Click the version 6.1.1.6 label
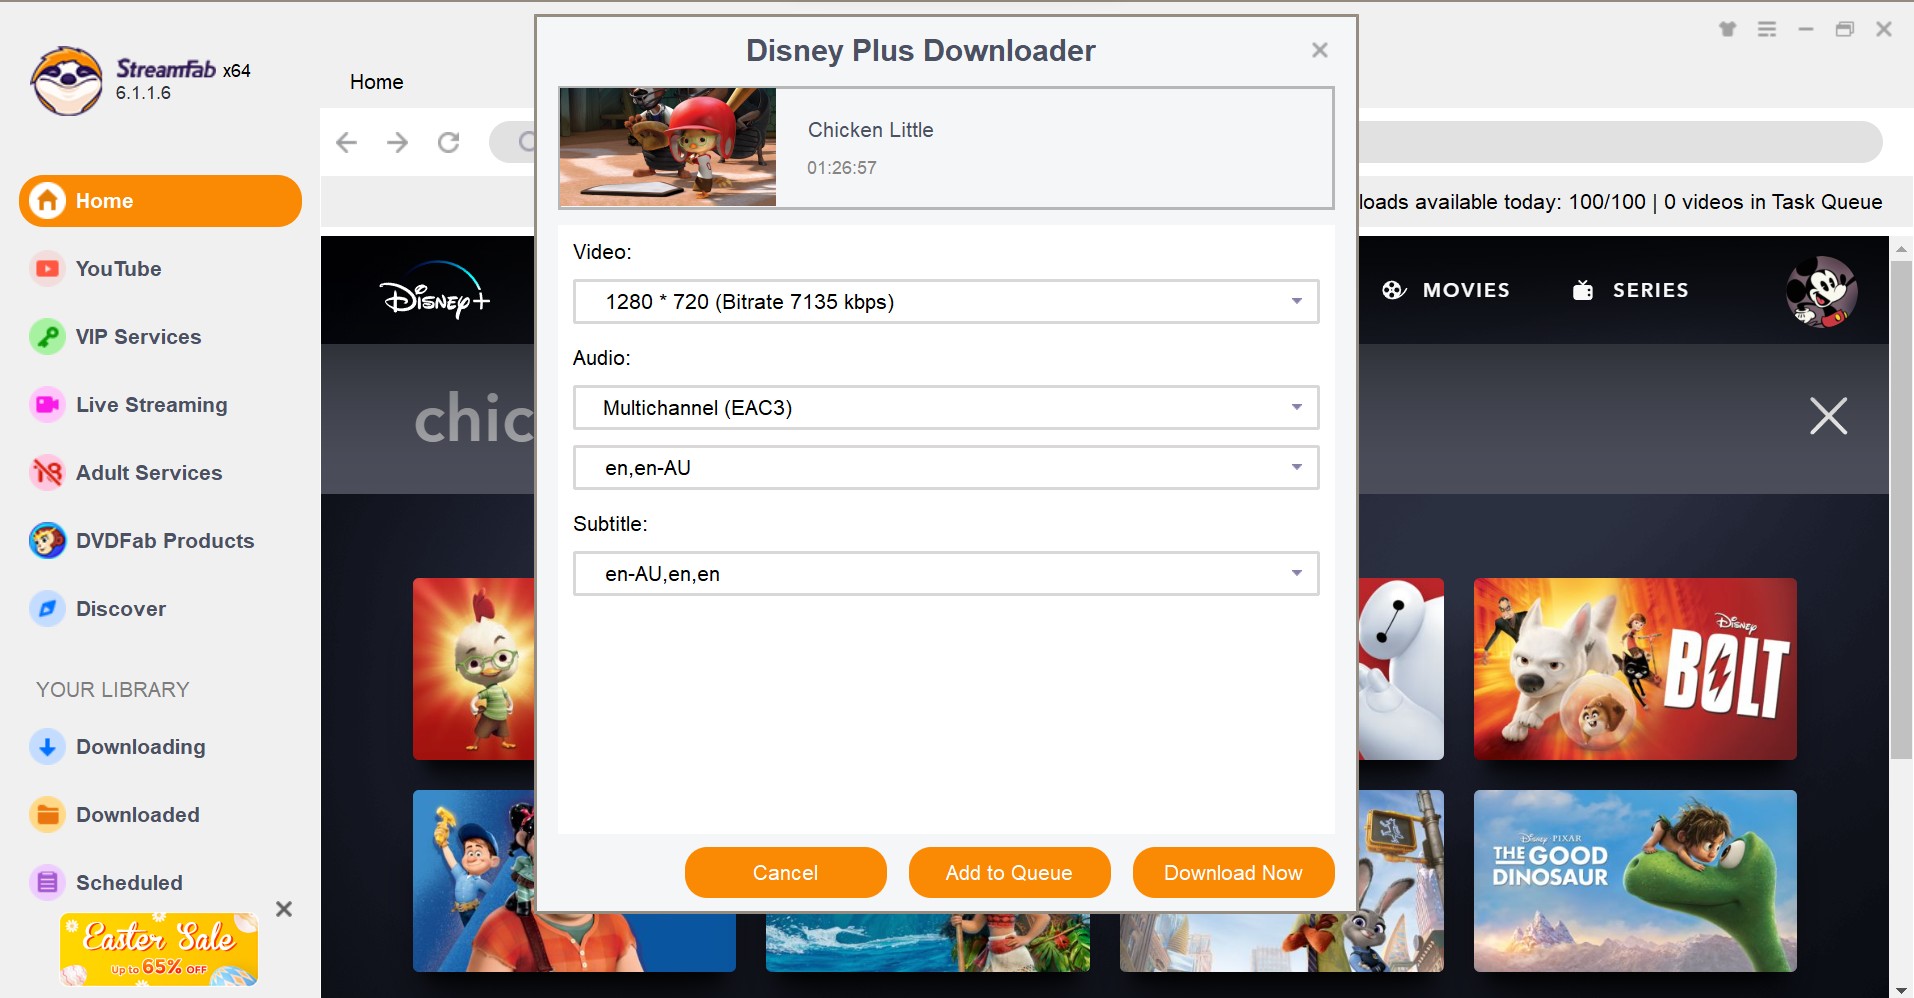The width and height of the screenshot is (1914, 998). (x=143, y=93)
